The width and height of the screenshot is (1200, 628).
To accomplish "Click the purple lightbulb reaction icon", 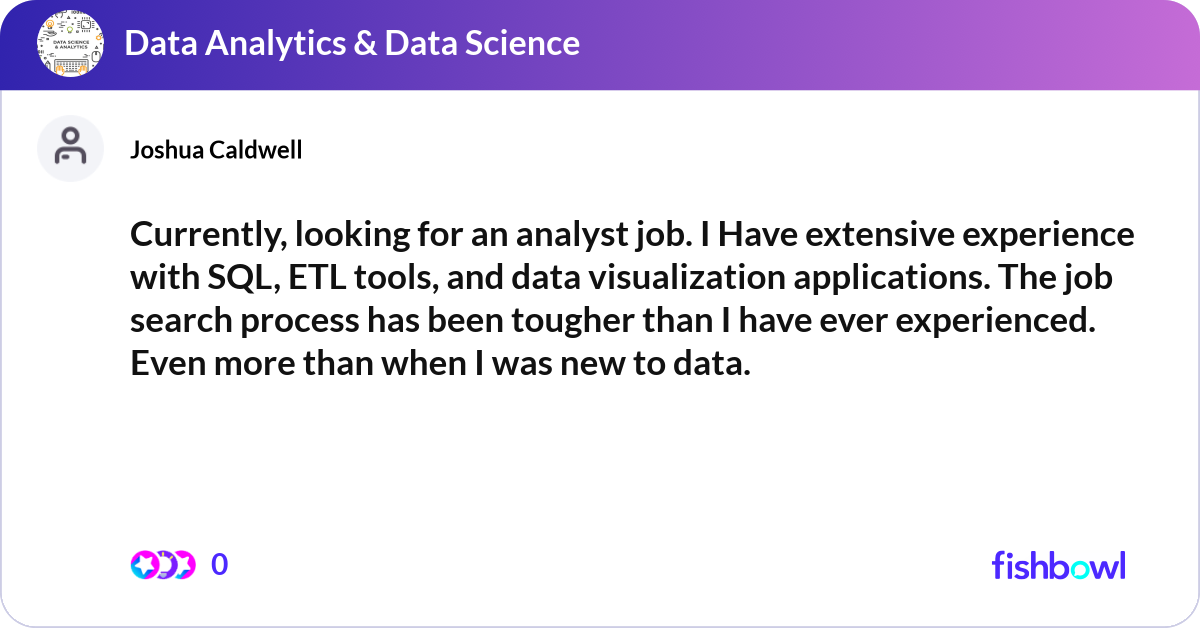I will [x=167, y=565].
